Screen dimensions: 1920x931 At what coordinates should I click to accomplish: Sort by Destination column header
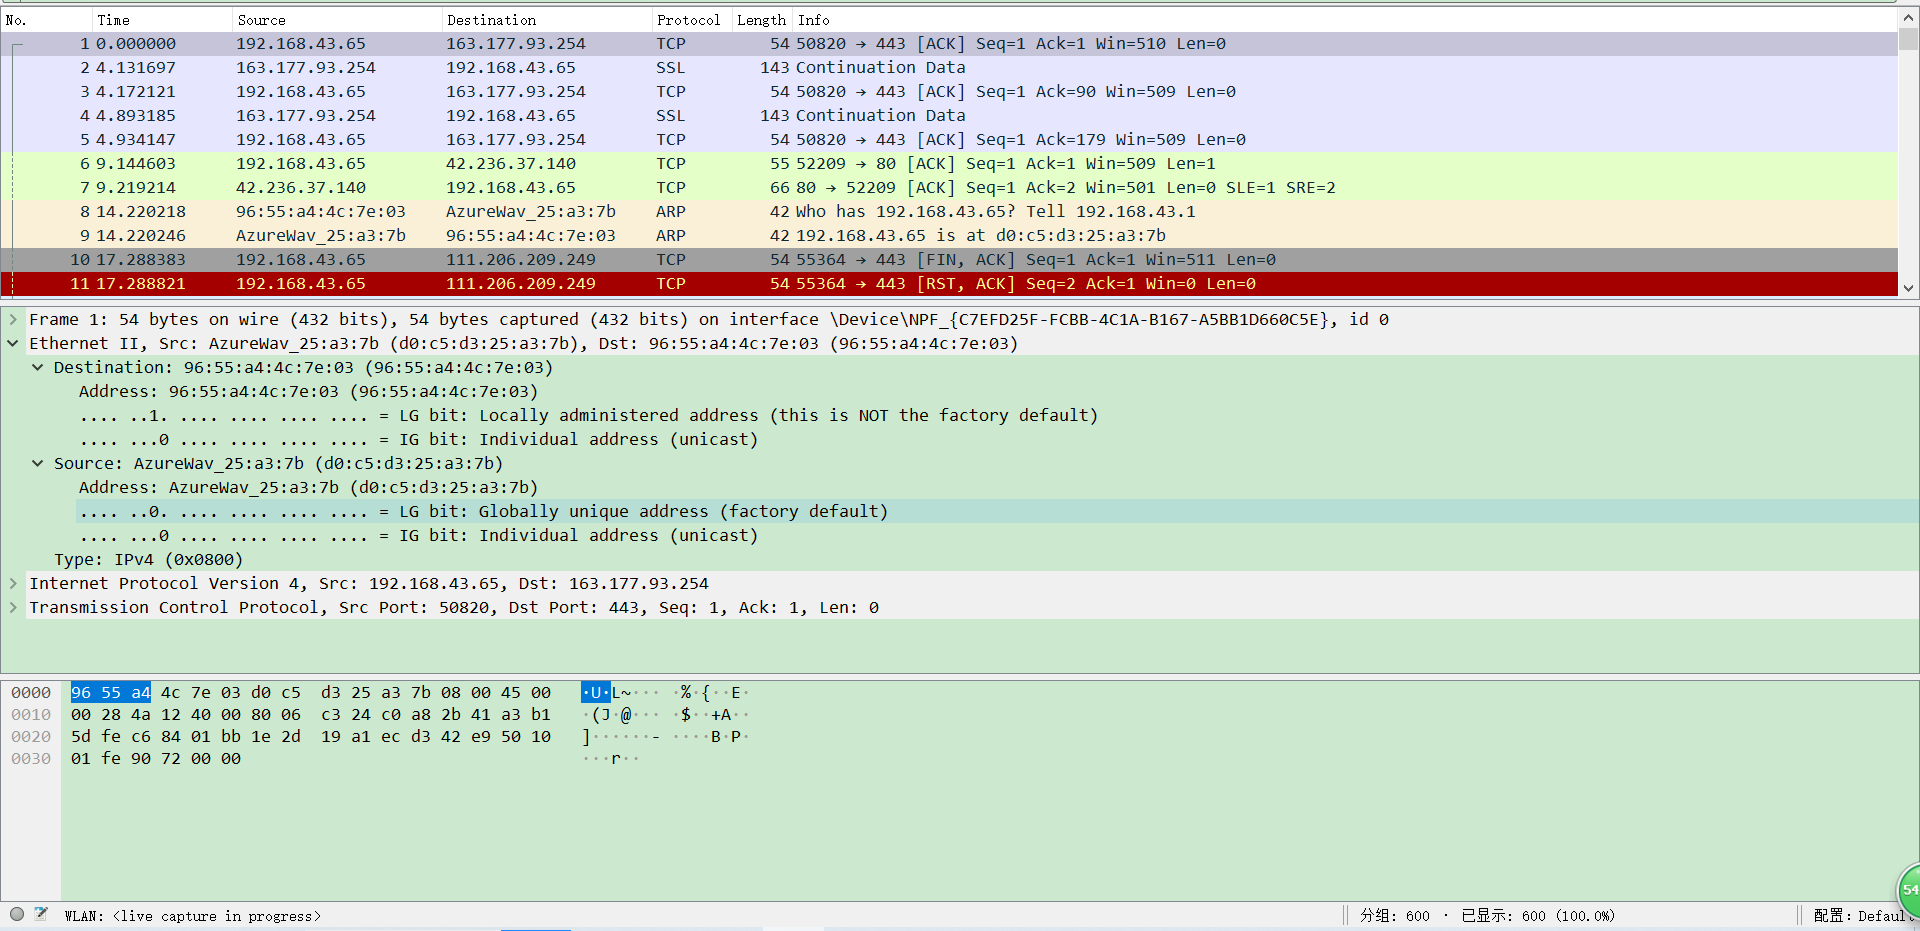pyautogui.click(x=547, y=20)
